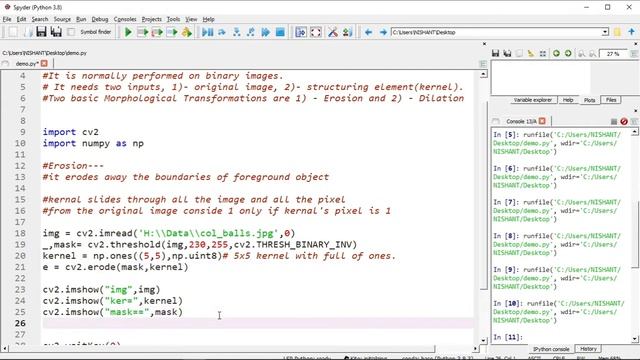Change to parent directory with the up arrow
The image size is (640, 360).
[631, 32]
